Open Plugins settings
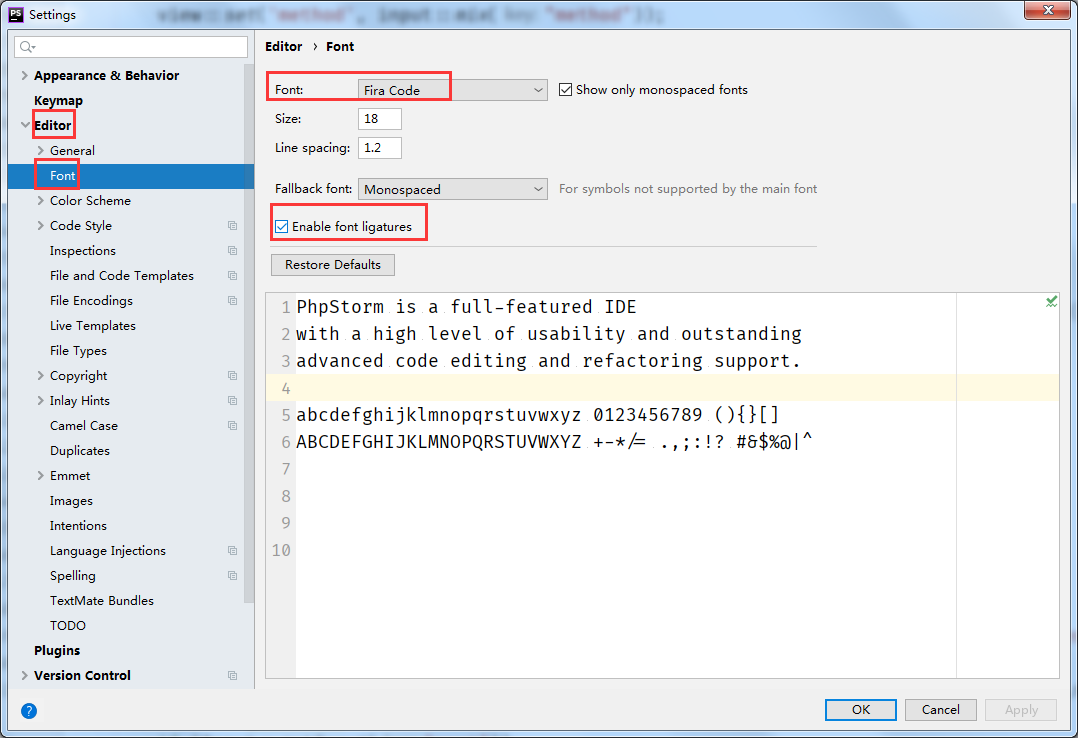1078x738 pixels. 57,651
